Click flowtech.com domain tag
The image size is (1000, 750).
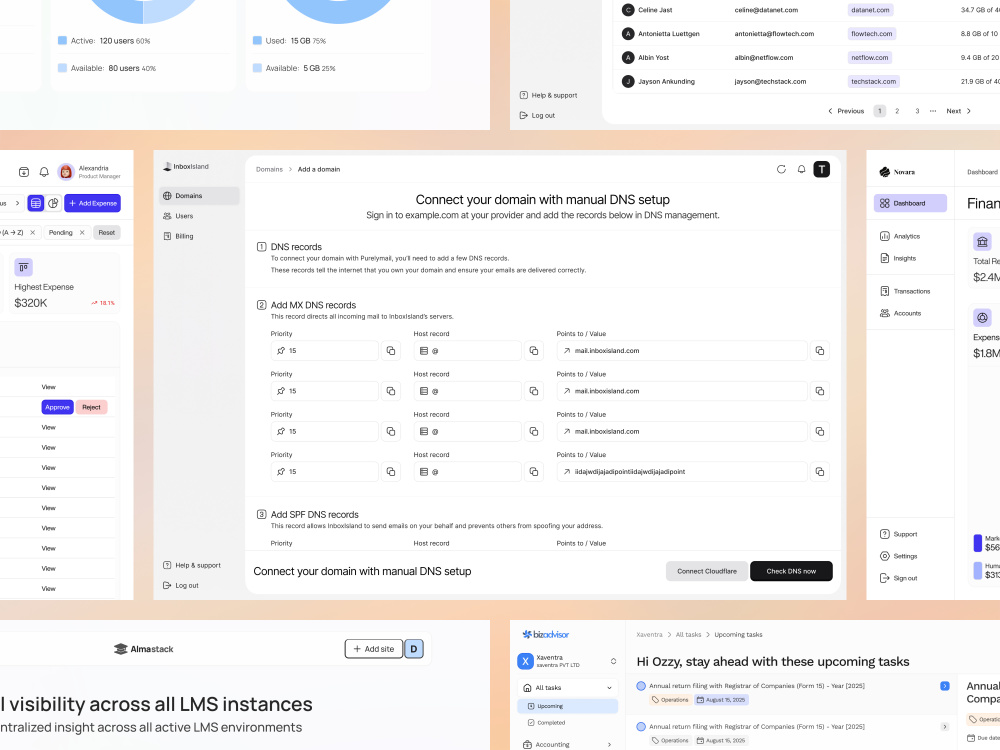click(871, 34)
